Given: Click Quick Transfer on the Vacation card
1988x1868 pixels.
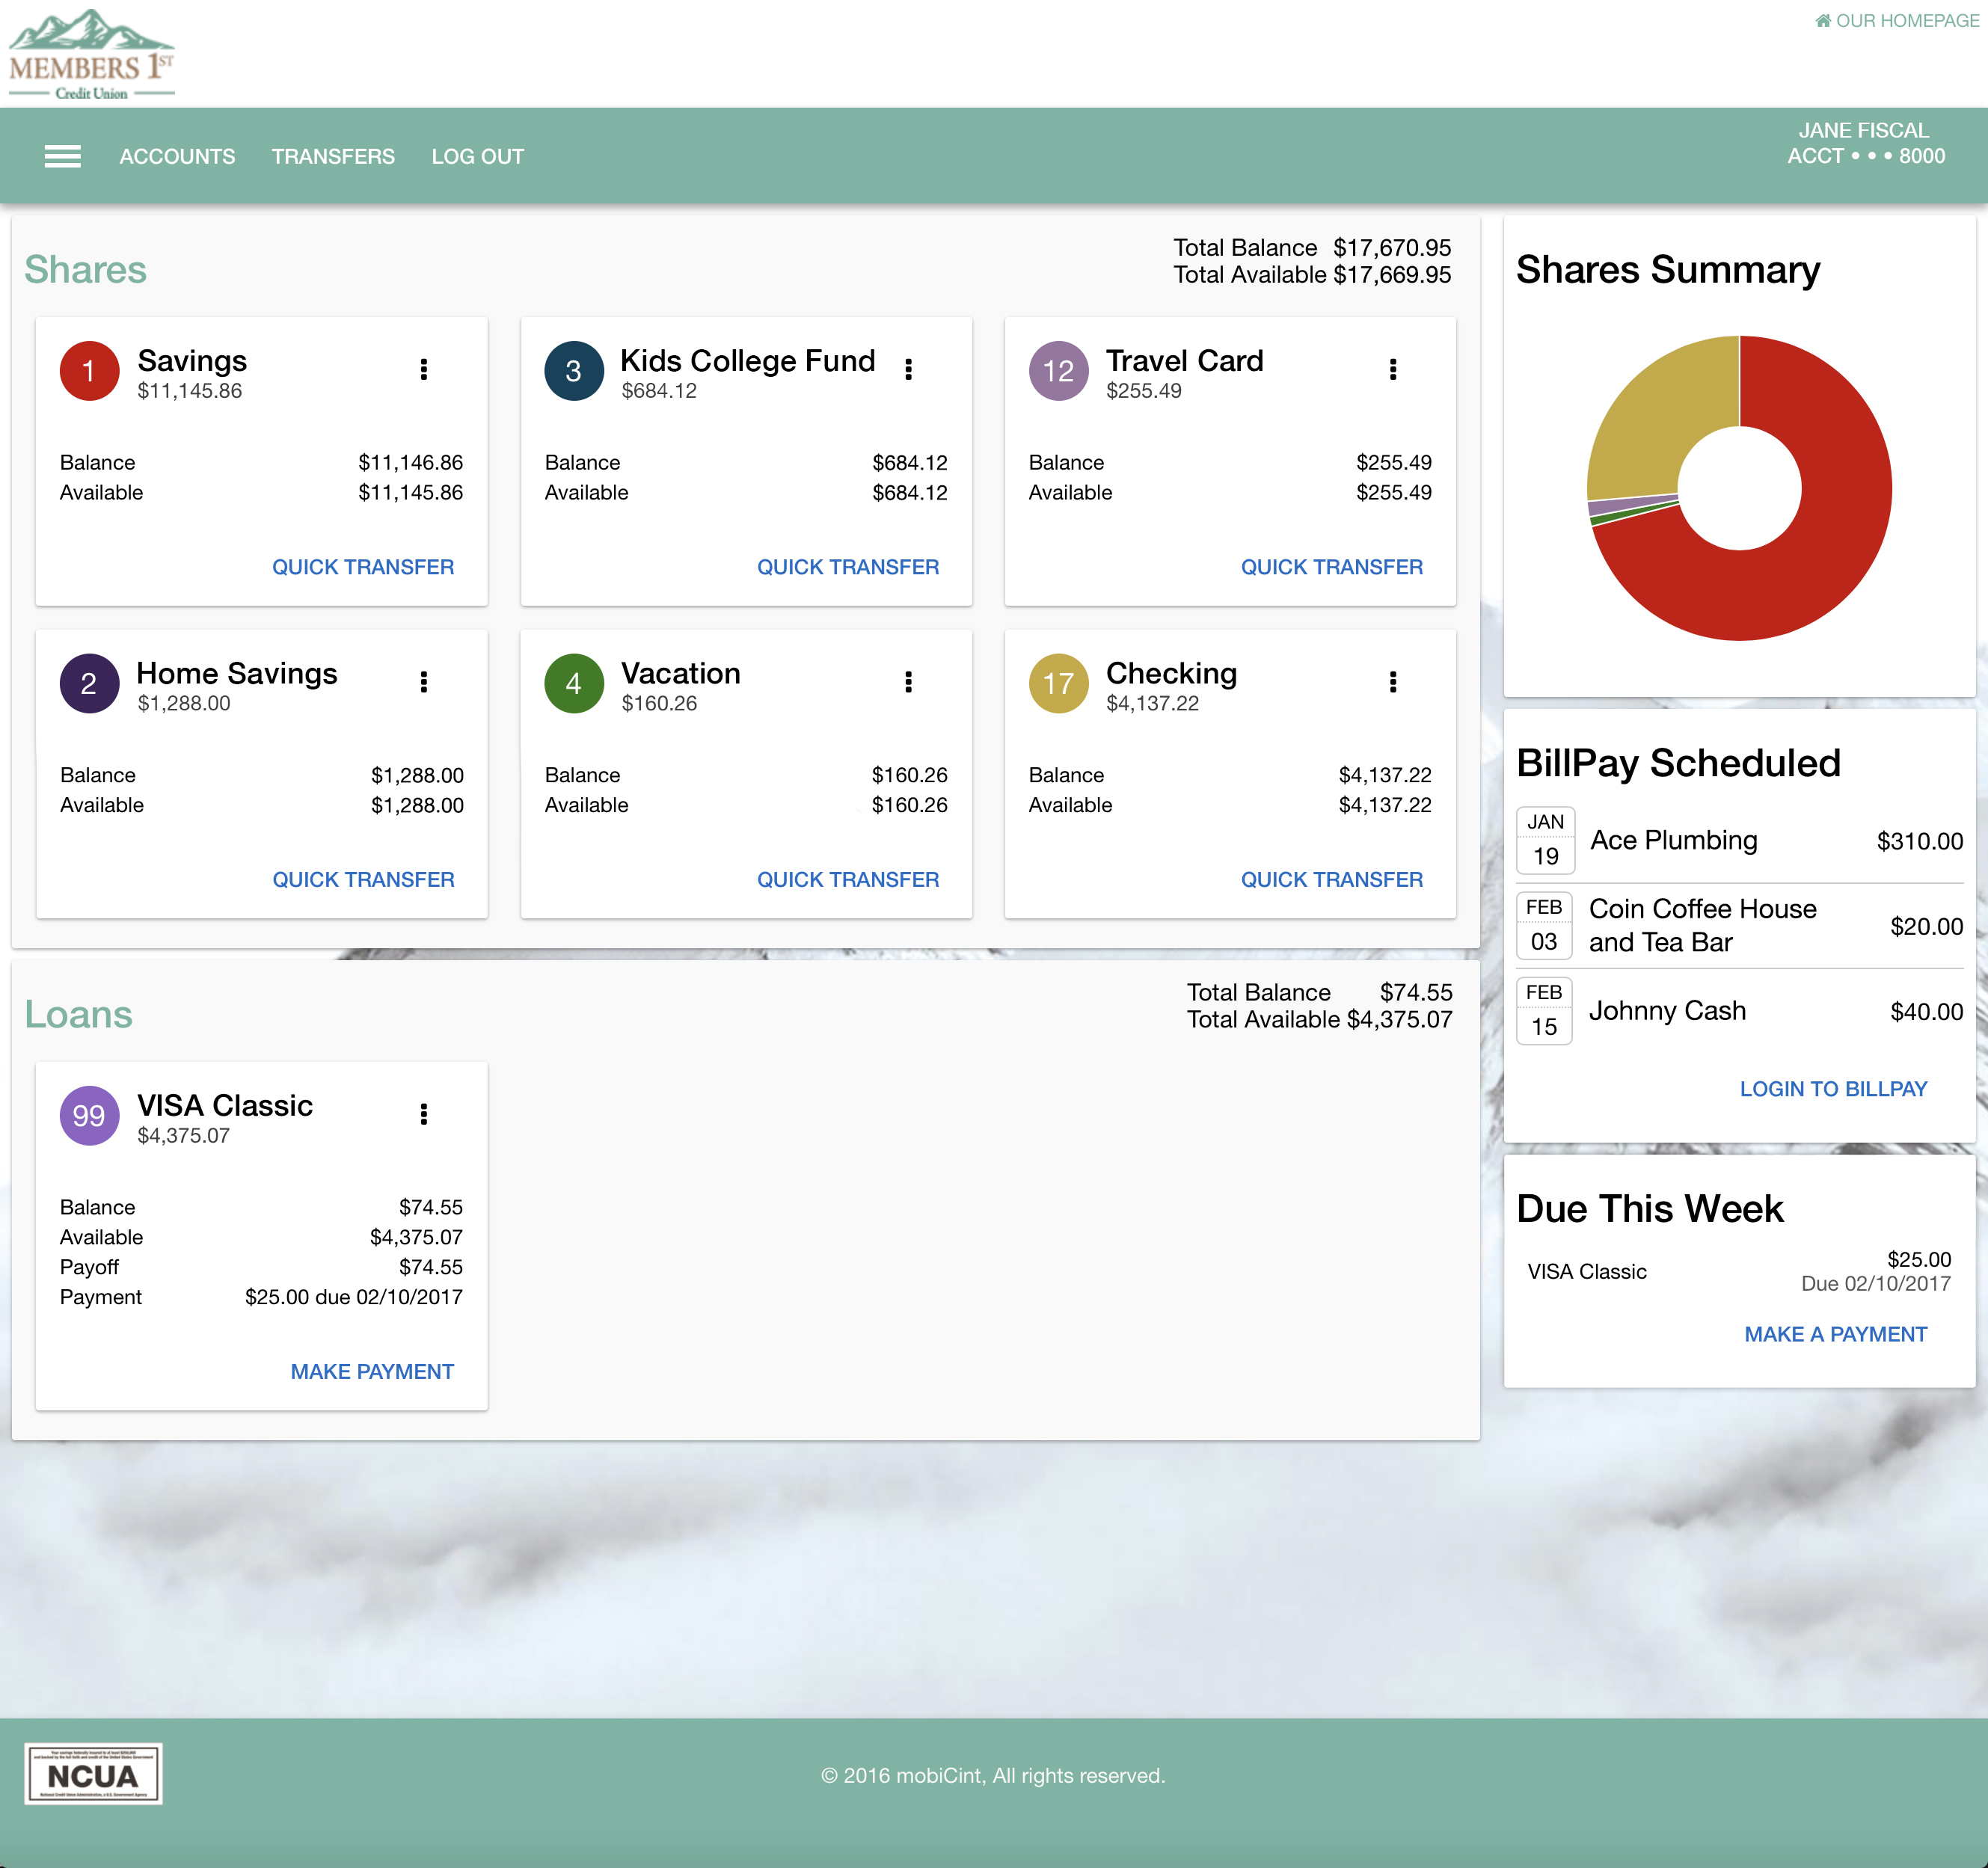Looking at the screenshot, I should pos(848,880).
